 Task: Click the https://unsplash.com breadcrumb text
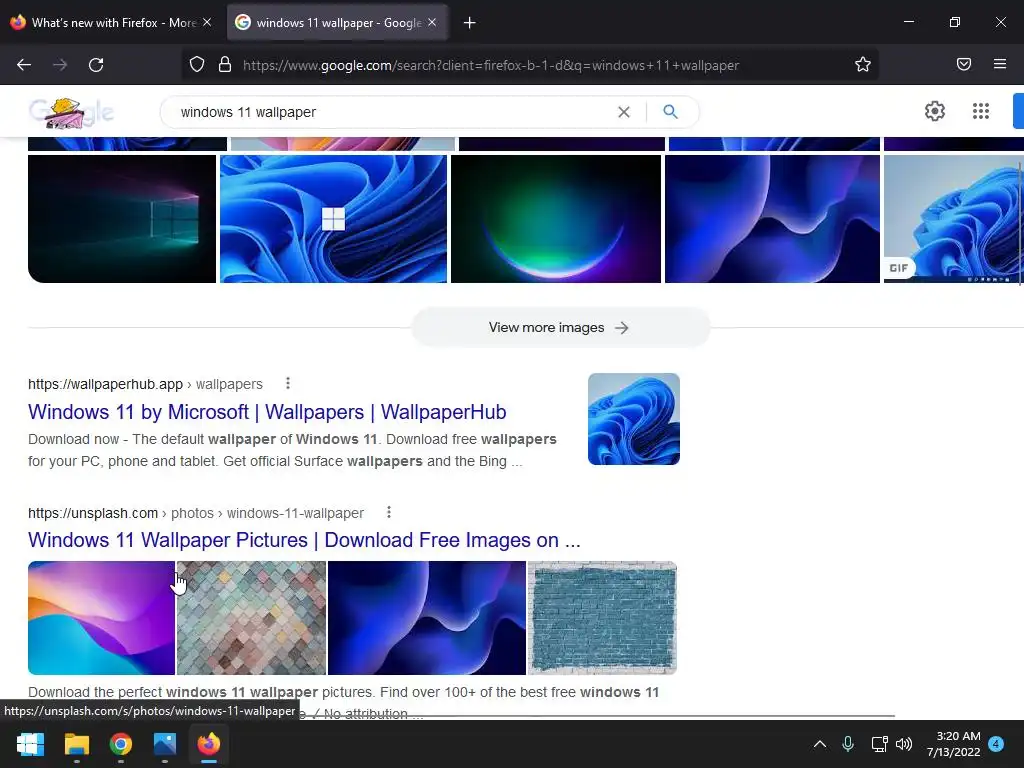(x=93, y=513)
